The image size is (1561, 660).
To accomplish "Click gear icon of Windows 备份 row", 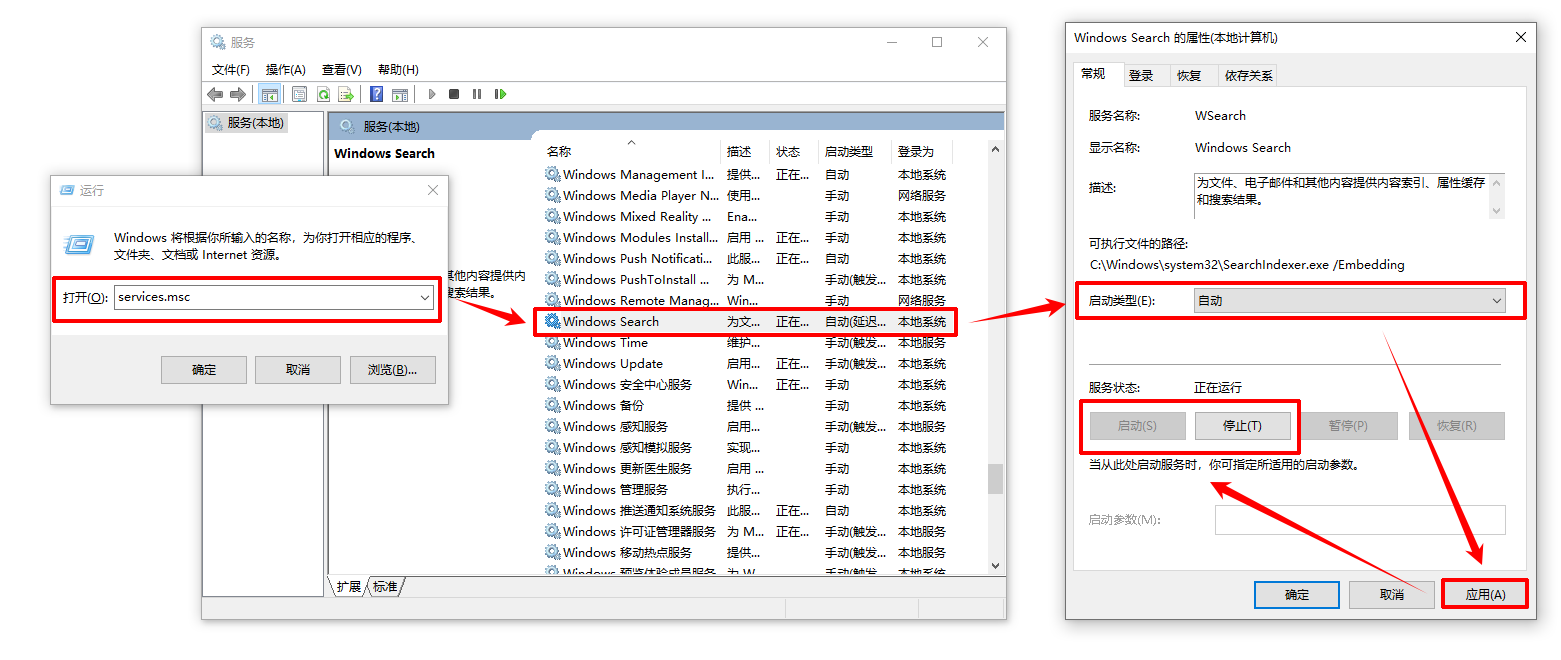I will [552, 405].
